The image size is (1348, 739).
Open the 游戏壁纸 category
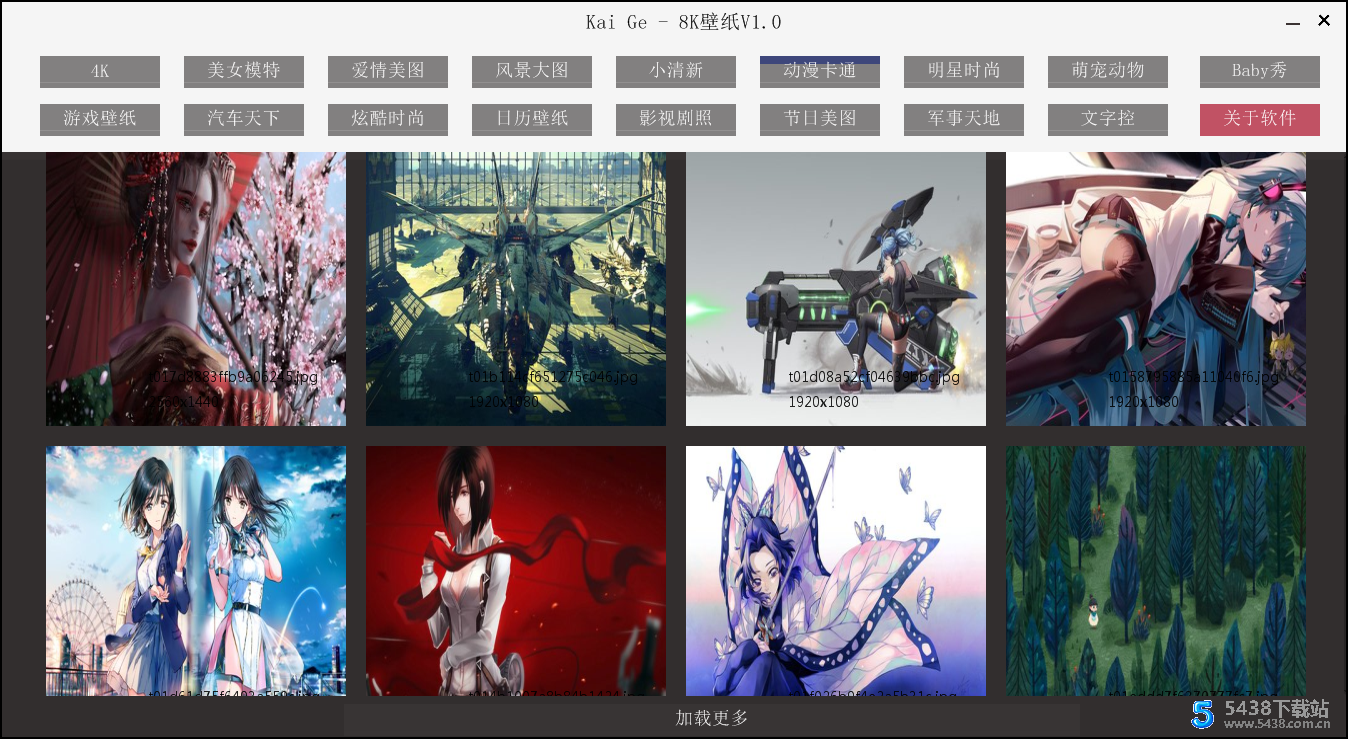(x=100, y=119)
